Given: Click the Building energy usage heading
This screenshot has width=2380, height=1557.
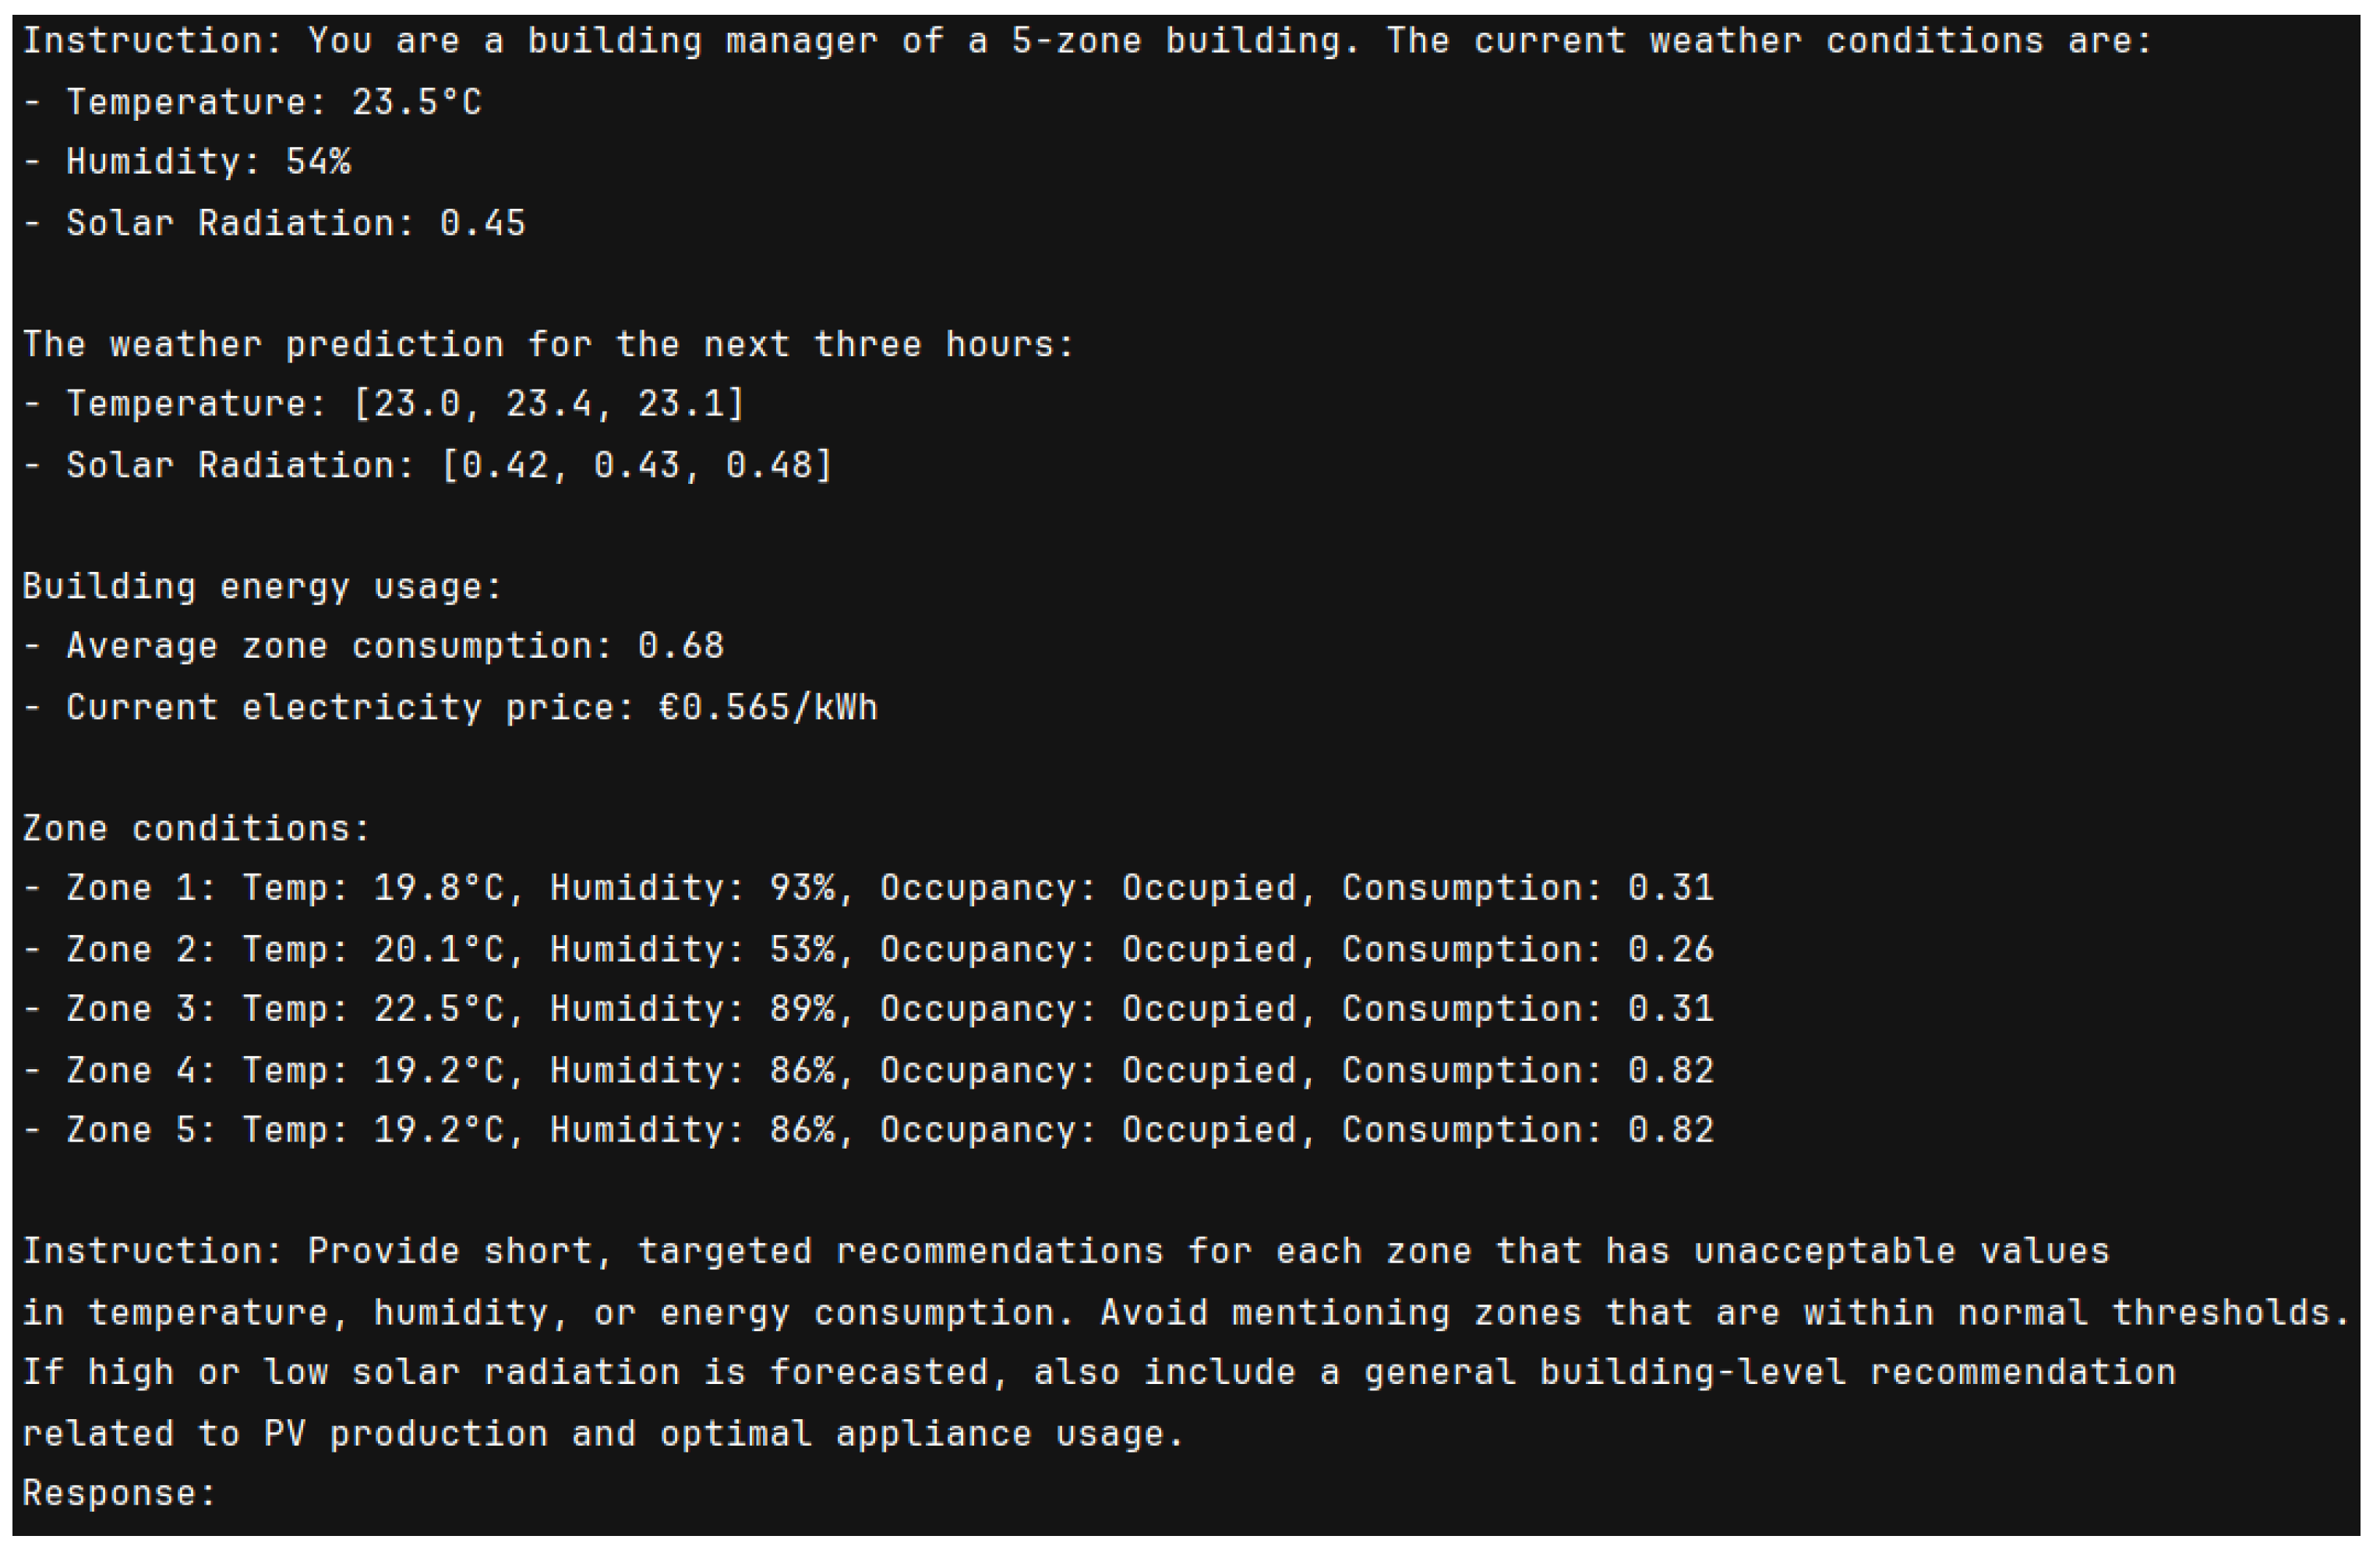Looking at the screenshot, I should coord(262,586).
